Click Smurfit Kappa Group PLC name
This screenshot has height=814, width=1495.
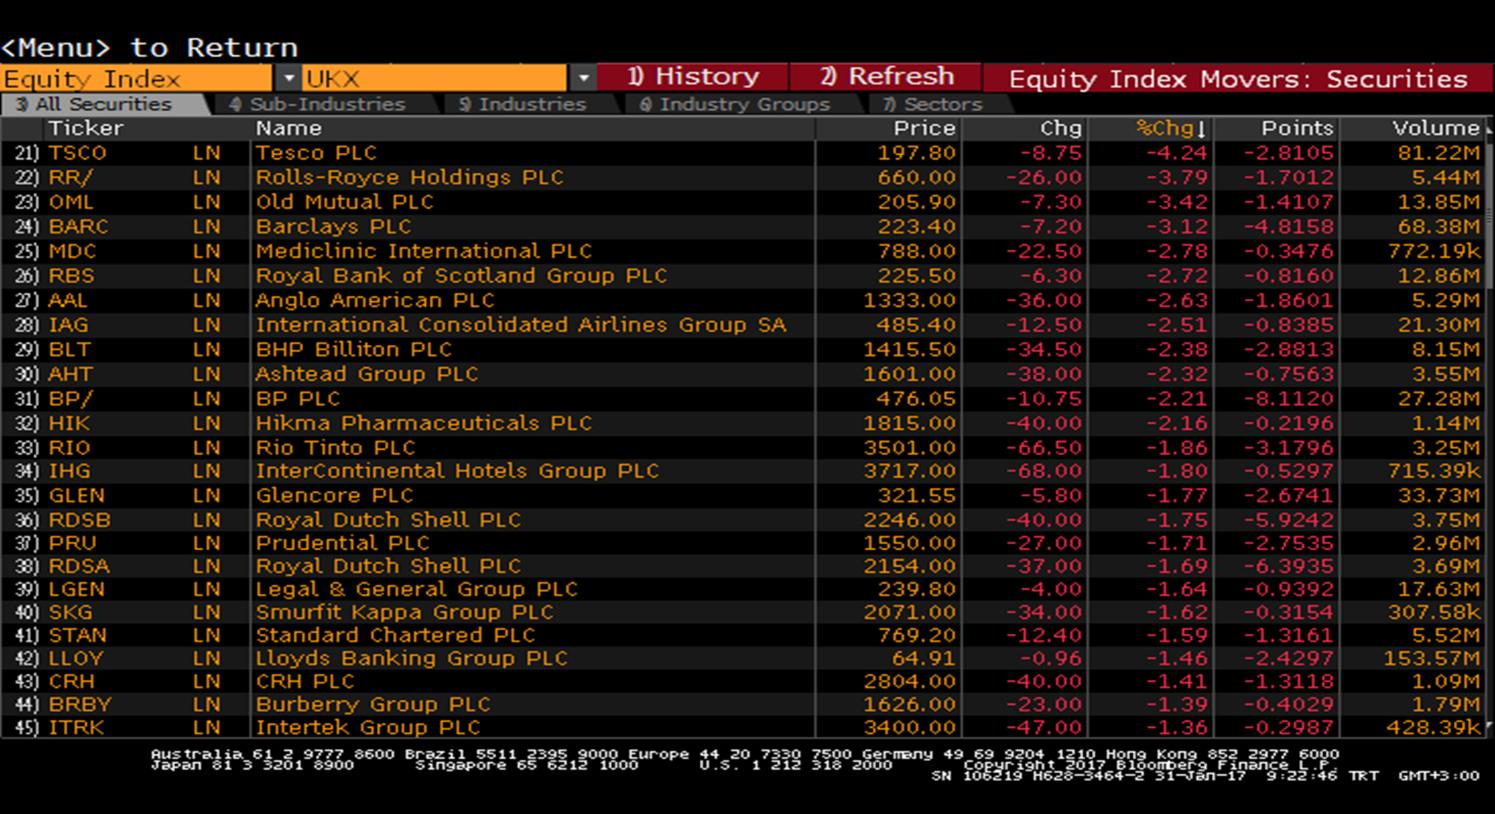pos(404,612)
